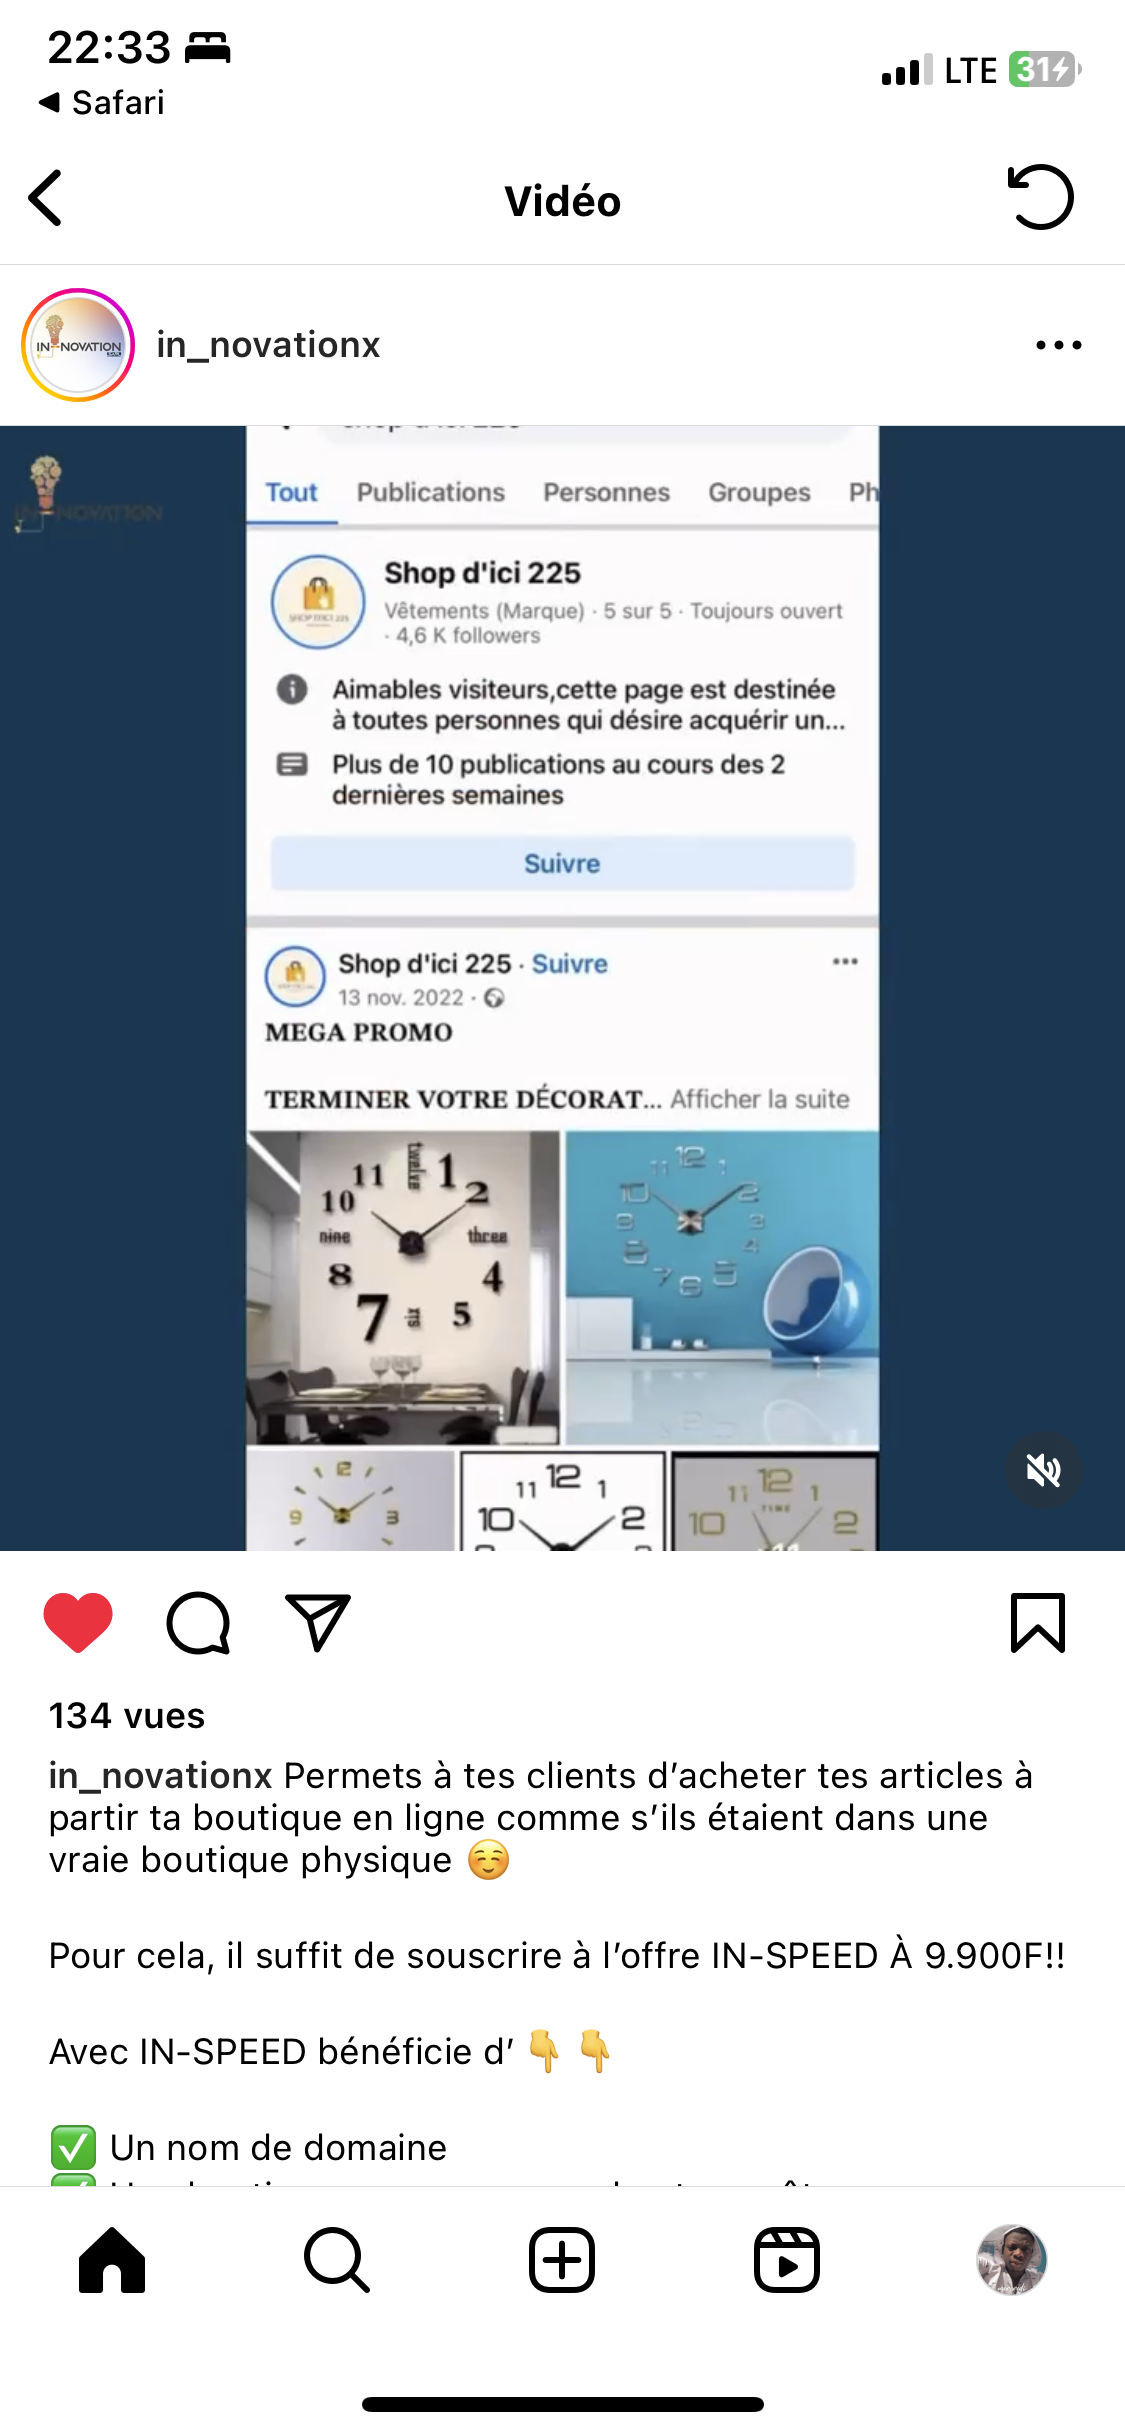View in_novationx story avatar ring
This screenshot has width=1125, height=2436.
pos(78,345)
